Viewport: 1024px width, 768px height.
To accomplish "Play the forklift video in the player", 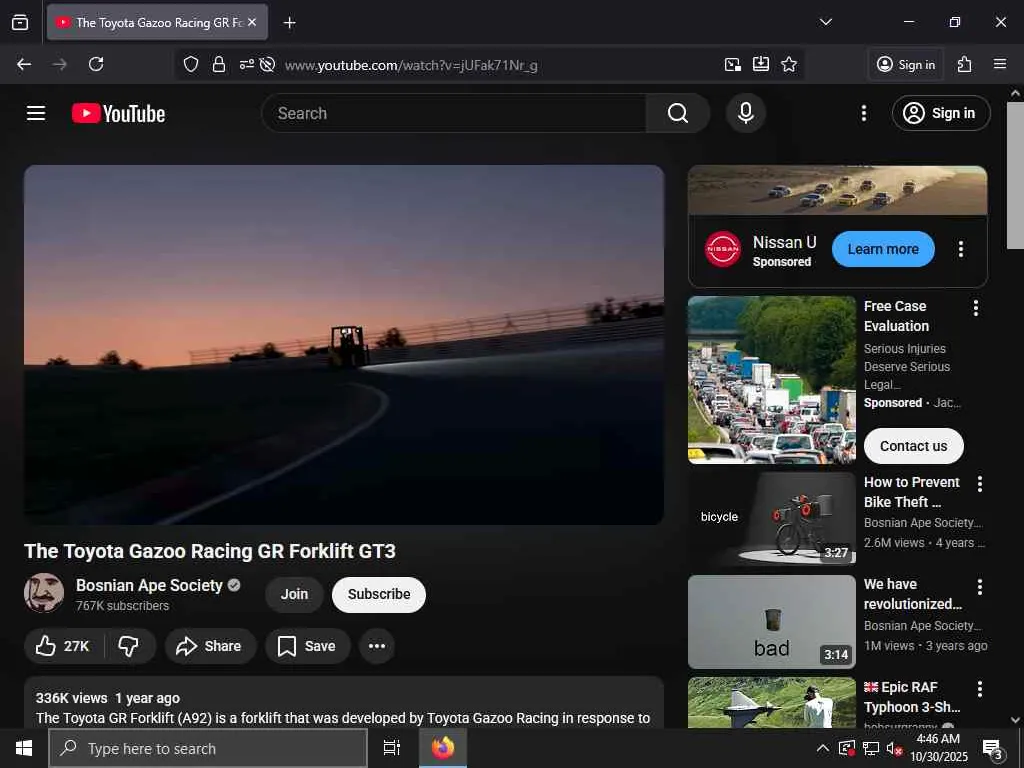I will (344, 344).
